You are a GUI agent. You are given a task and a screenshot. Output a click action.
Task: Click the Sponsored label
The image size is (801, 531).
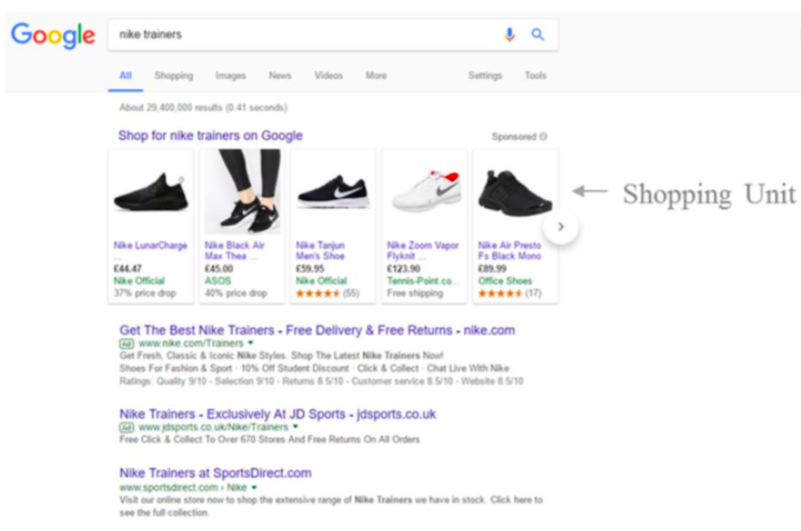[x=514, y=136]
